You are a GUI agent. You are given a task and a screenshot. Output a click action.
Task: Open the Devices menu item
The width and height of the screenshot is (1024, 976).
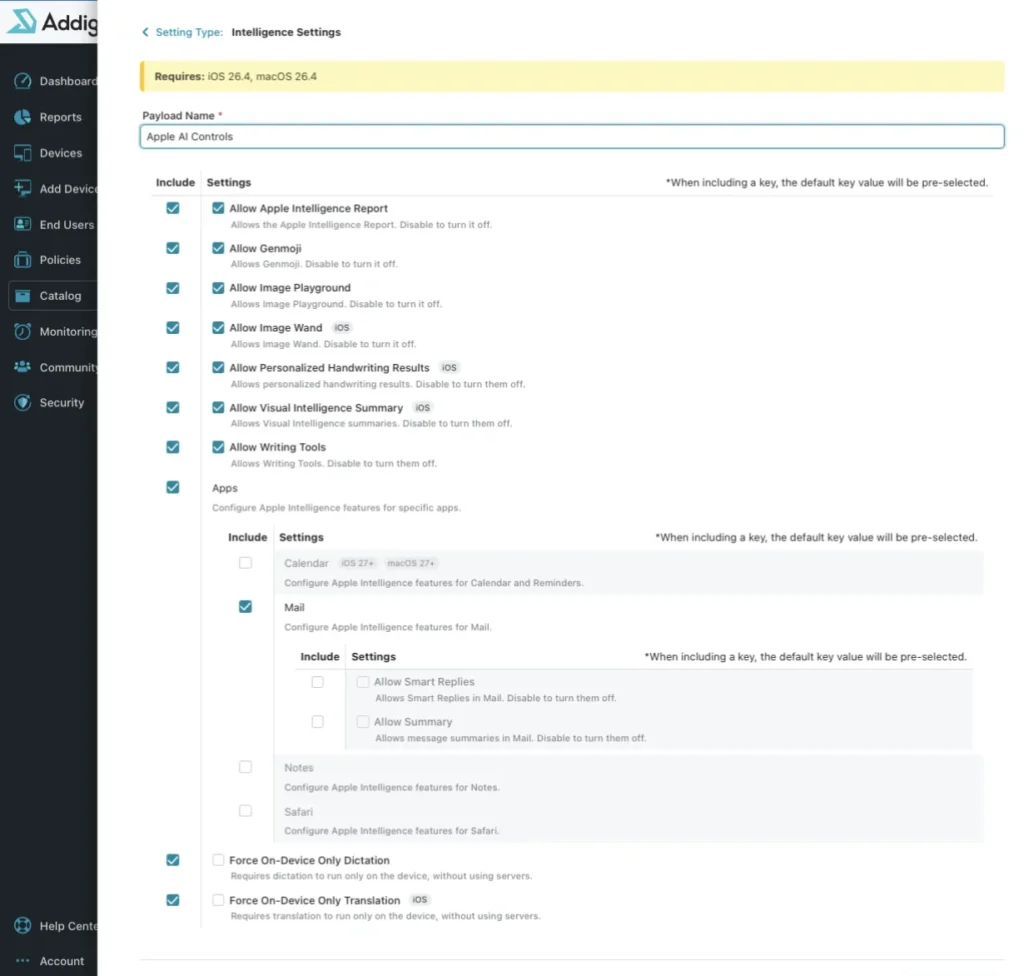[x=61, y=153]
